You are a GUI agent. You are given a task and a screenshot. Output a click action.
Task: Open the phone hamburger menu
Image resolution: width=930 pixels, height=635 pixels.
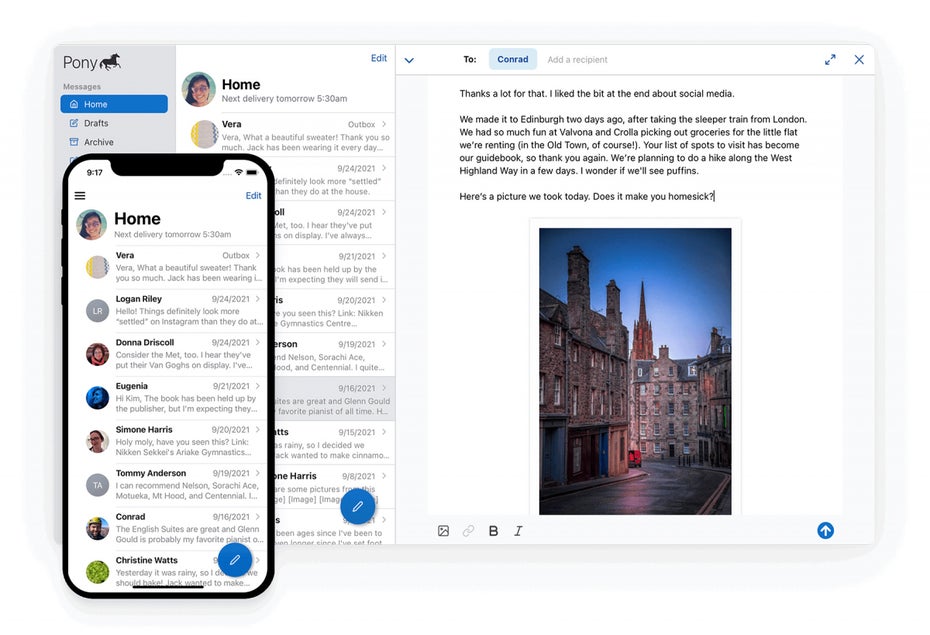click(x=80, y=196)
